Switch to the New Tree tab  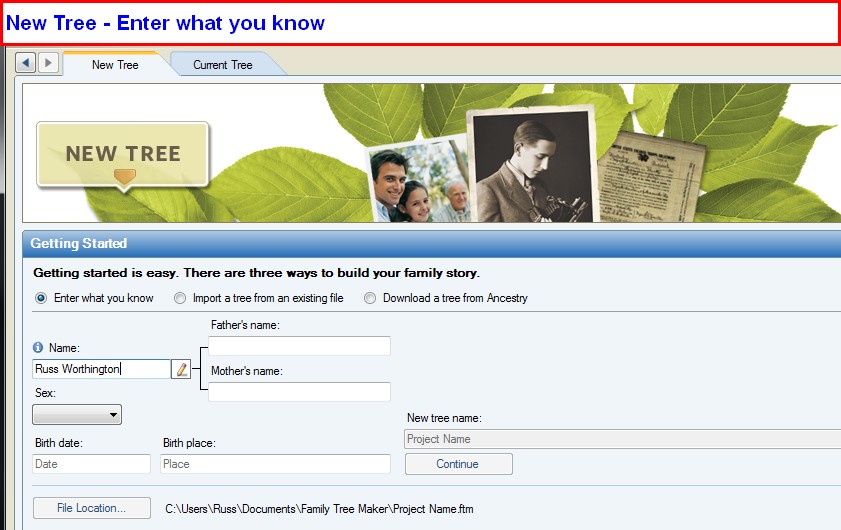[115, 65]
